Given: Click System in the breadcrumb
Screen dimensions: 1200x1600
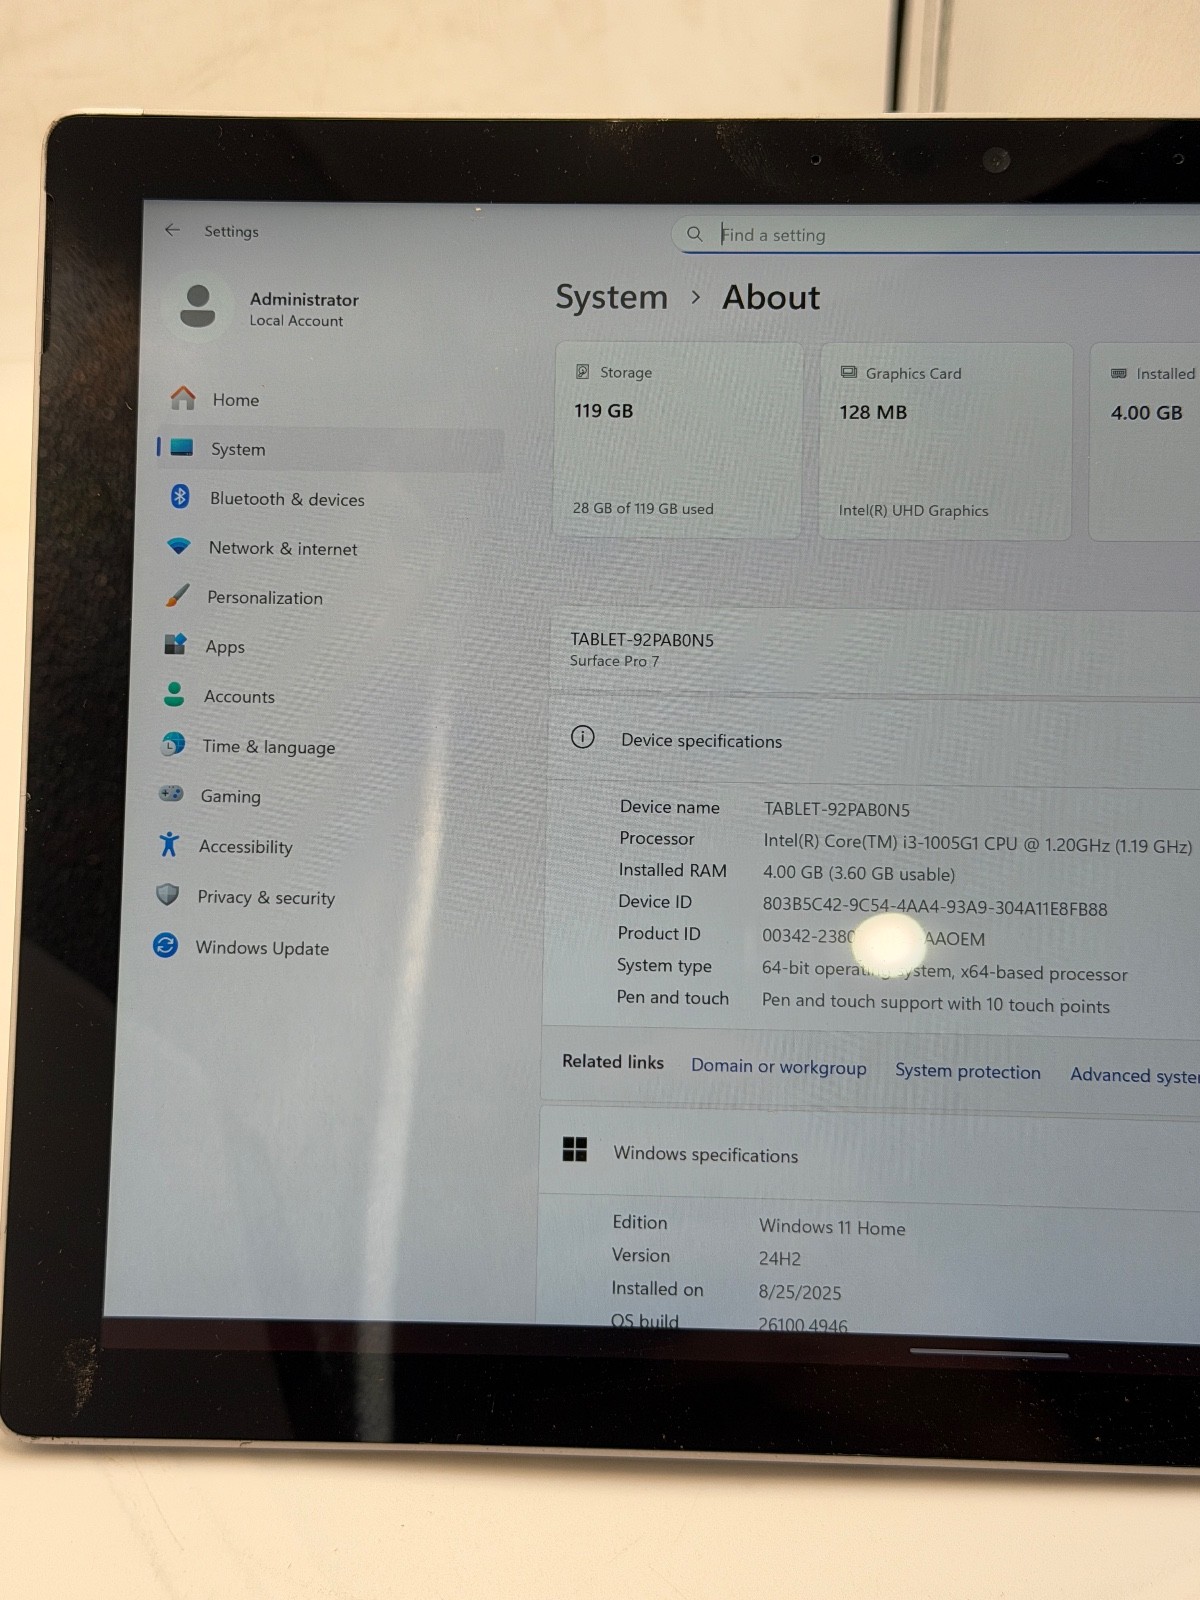Looking at the screenshot, I should (x=611, y=297).
